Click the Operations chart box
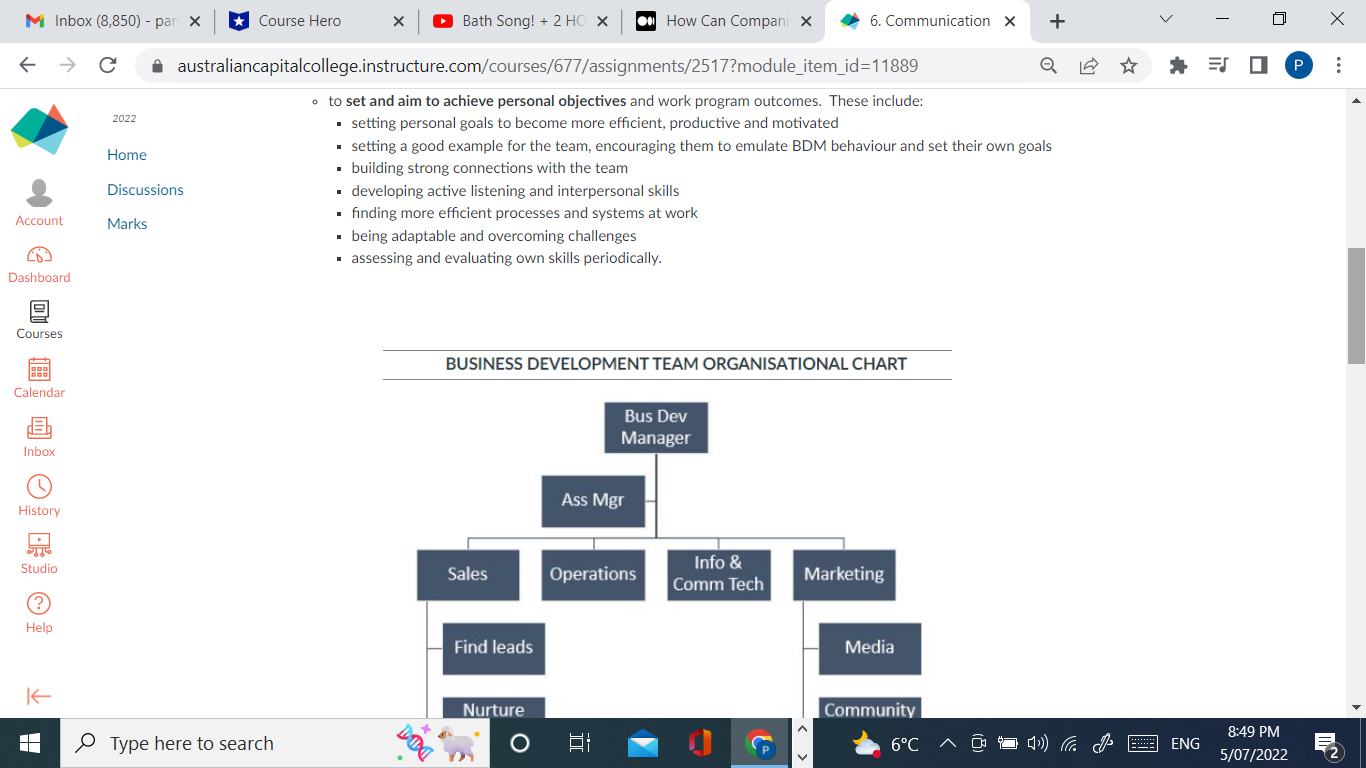 [593, 575]
